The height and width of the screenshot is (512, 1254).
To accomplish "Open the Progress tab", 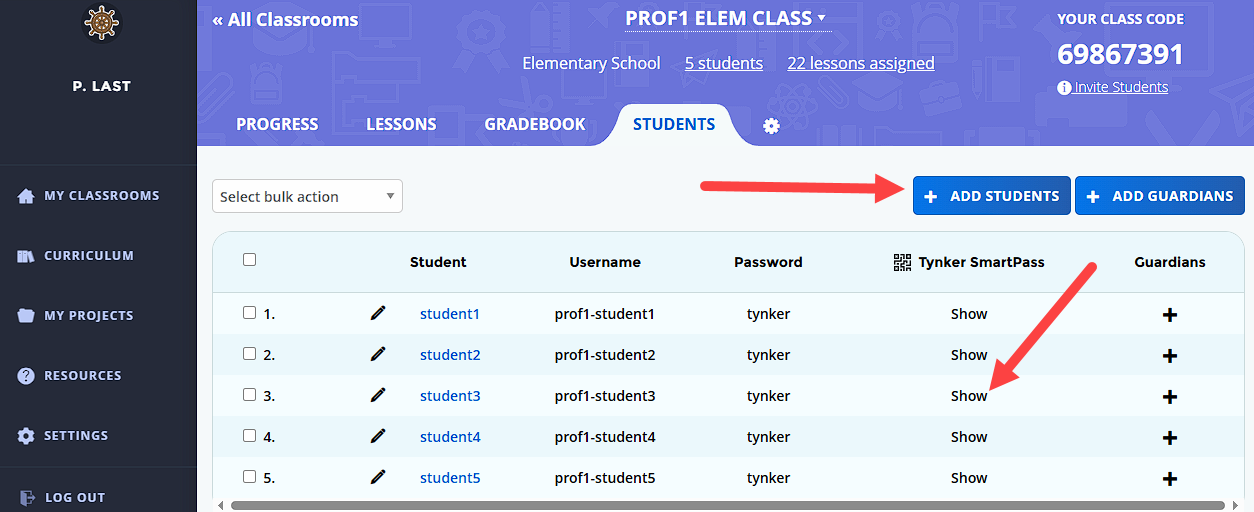I will click(x=277, y=125).
